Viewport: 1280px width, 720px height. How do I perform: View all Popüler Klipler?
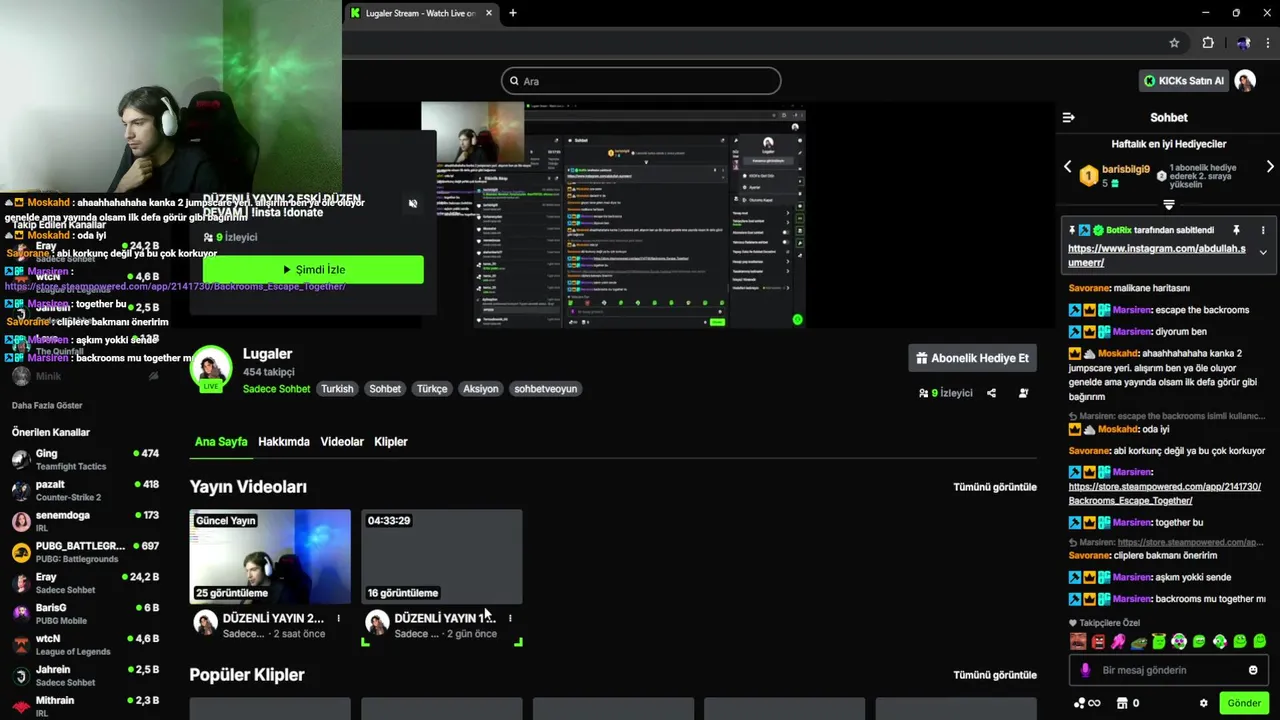coord(995,675)
